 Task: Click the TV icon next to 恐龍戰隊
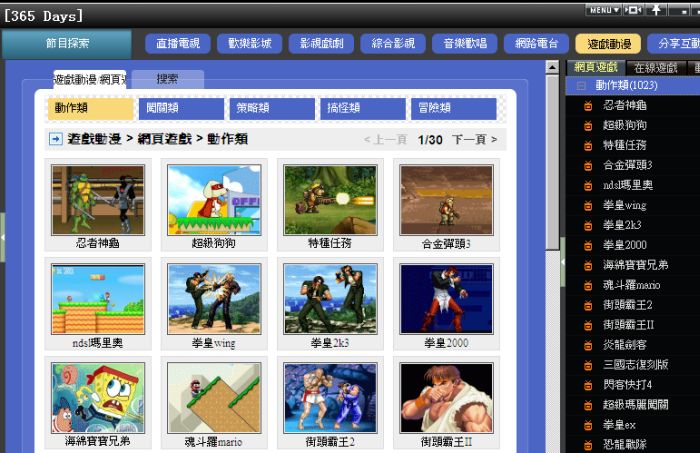[x=588, y=445]
